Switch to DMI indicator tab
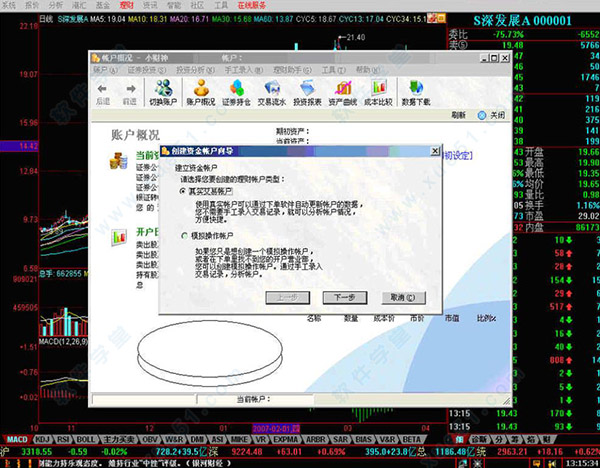Screen dimensions: 600x468 click(198, 439)
